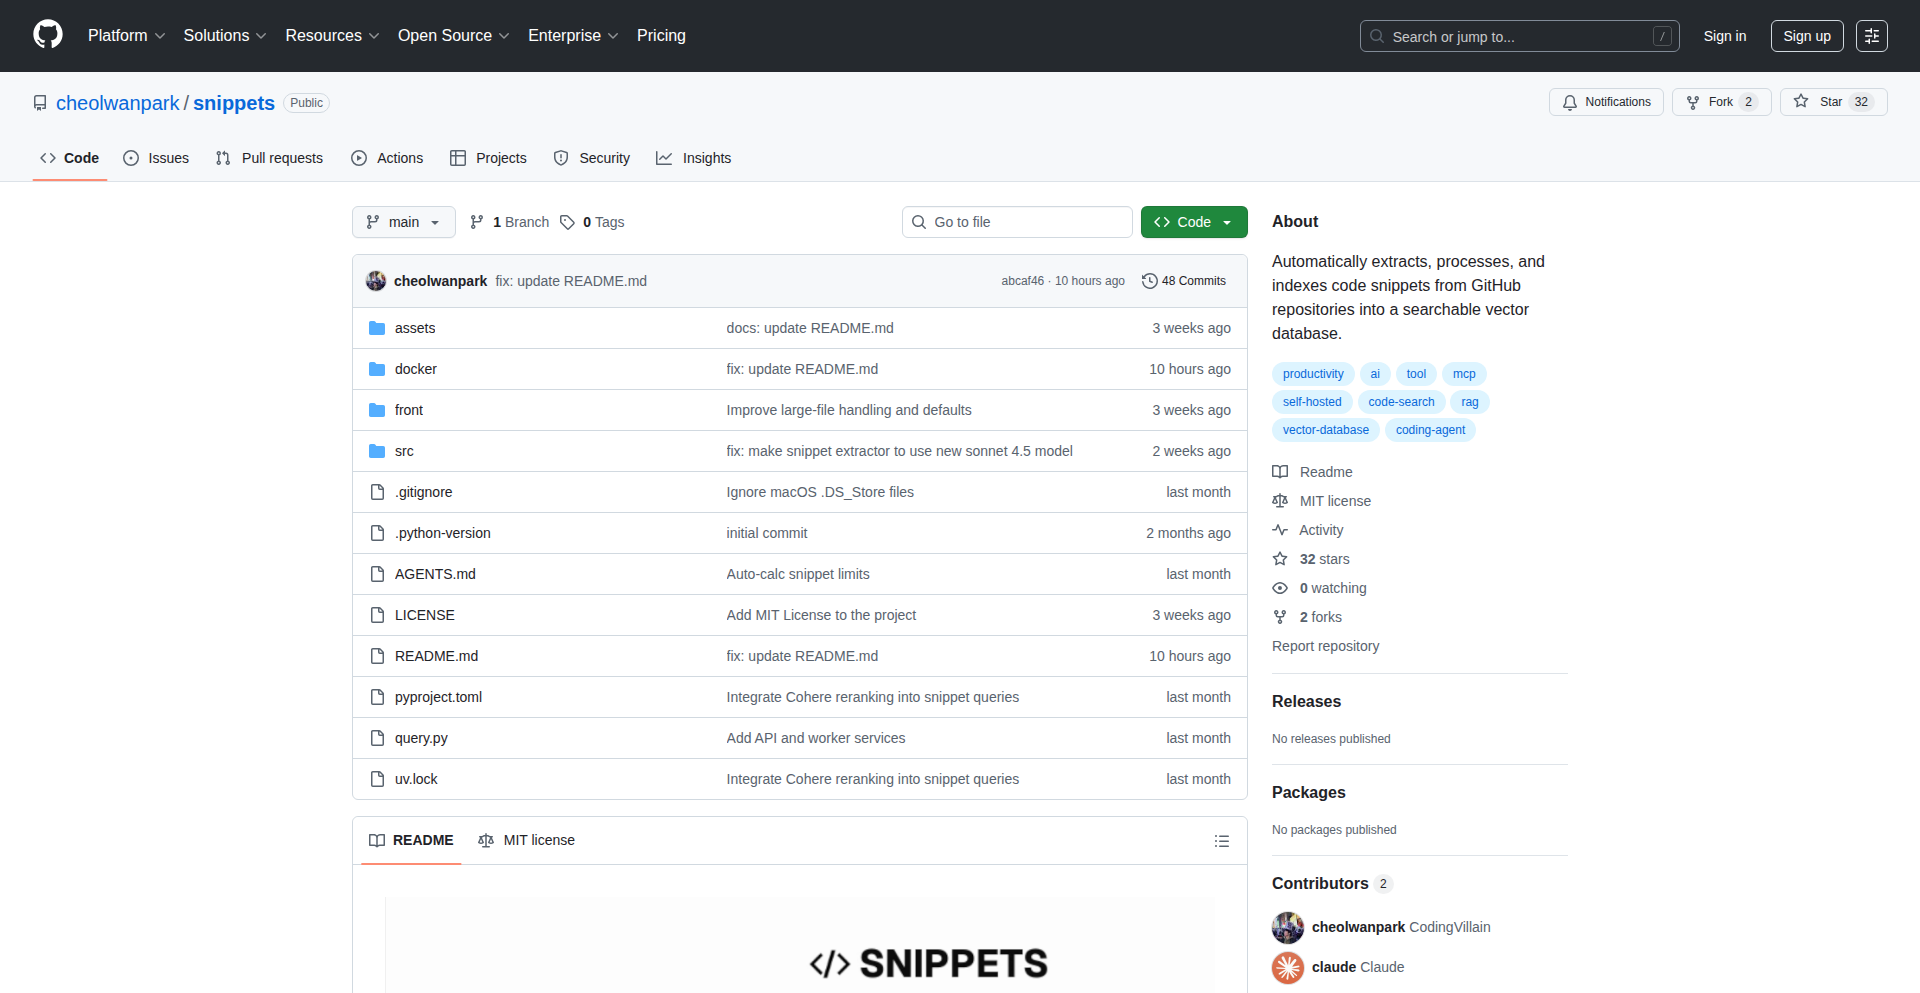Switch to the Issues tab
Image resolution: width=1920 pixels, height=993 pixels.
click(x=156, y=158)
